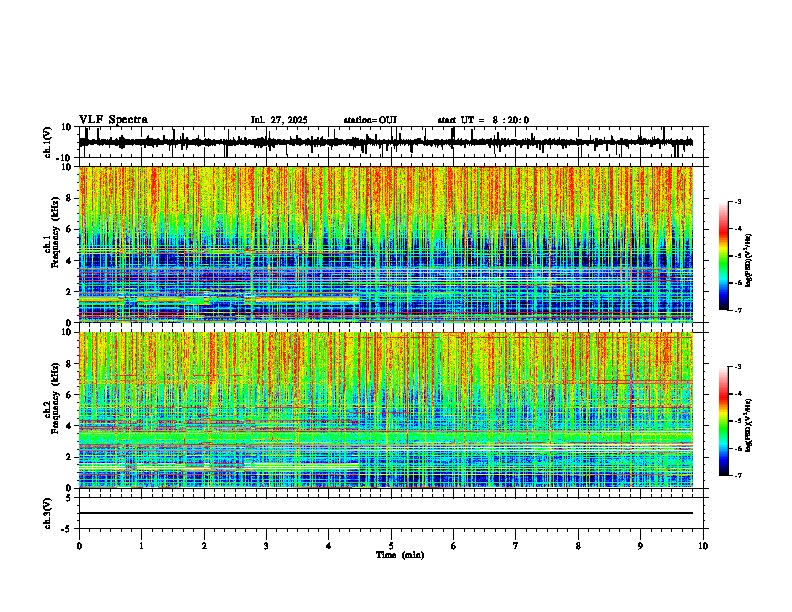Click the '5' tick on ch.3(V) axis
This screenshot has width=792, height=612.
click(x=70, y=498)
